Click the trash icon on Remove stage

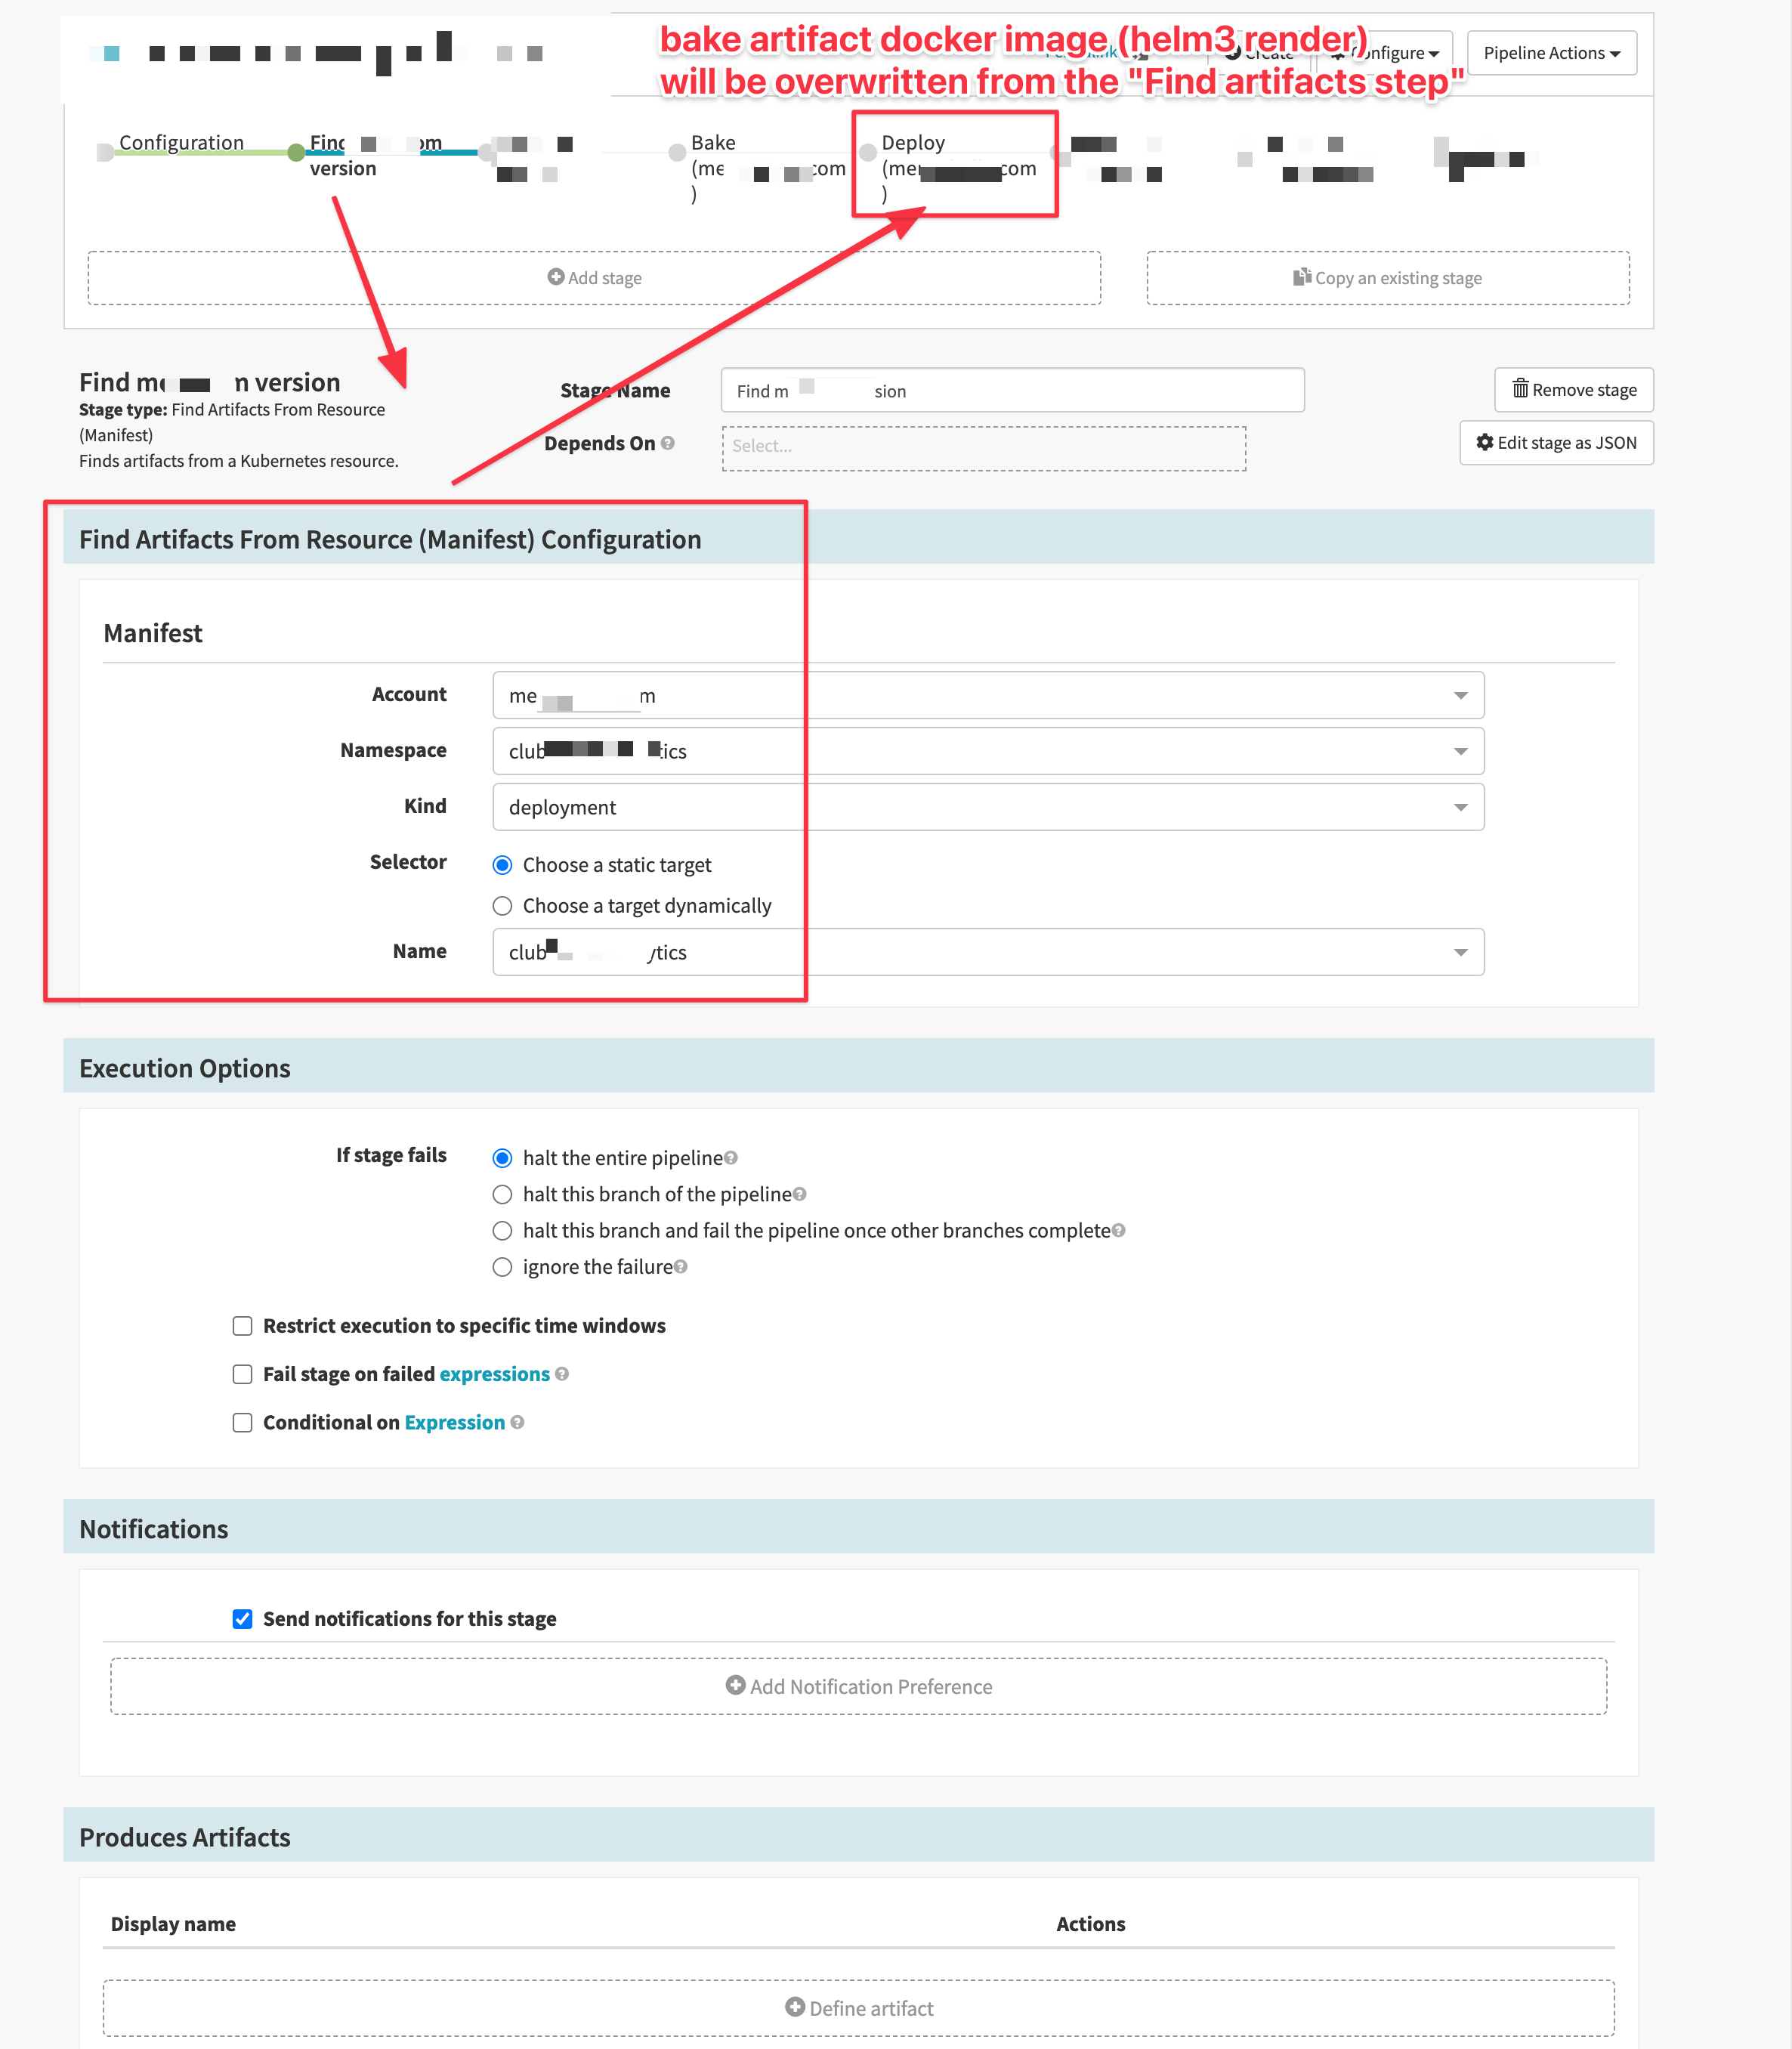[1520, 389]
